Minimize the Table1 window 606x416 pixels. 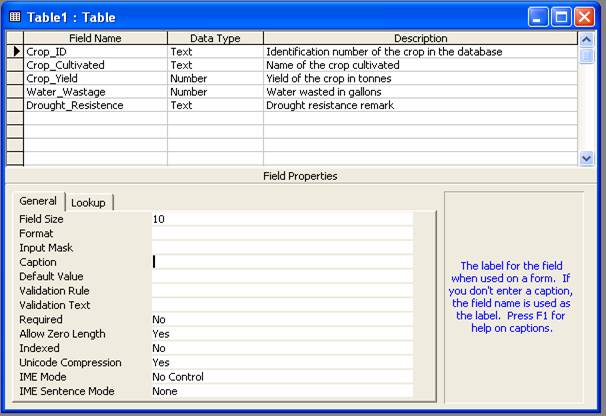click(x=538, y=17)
